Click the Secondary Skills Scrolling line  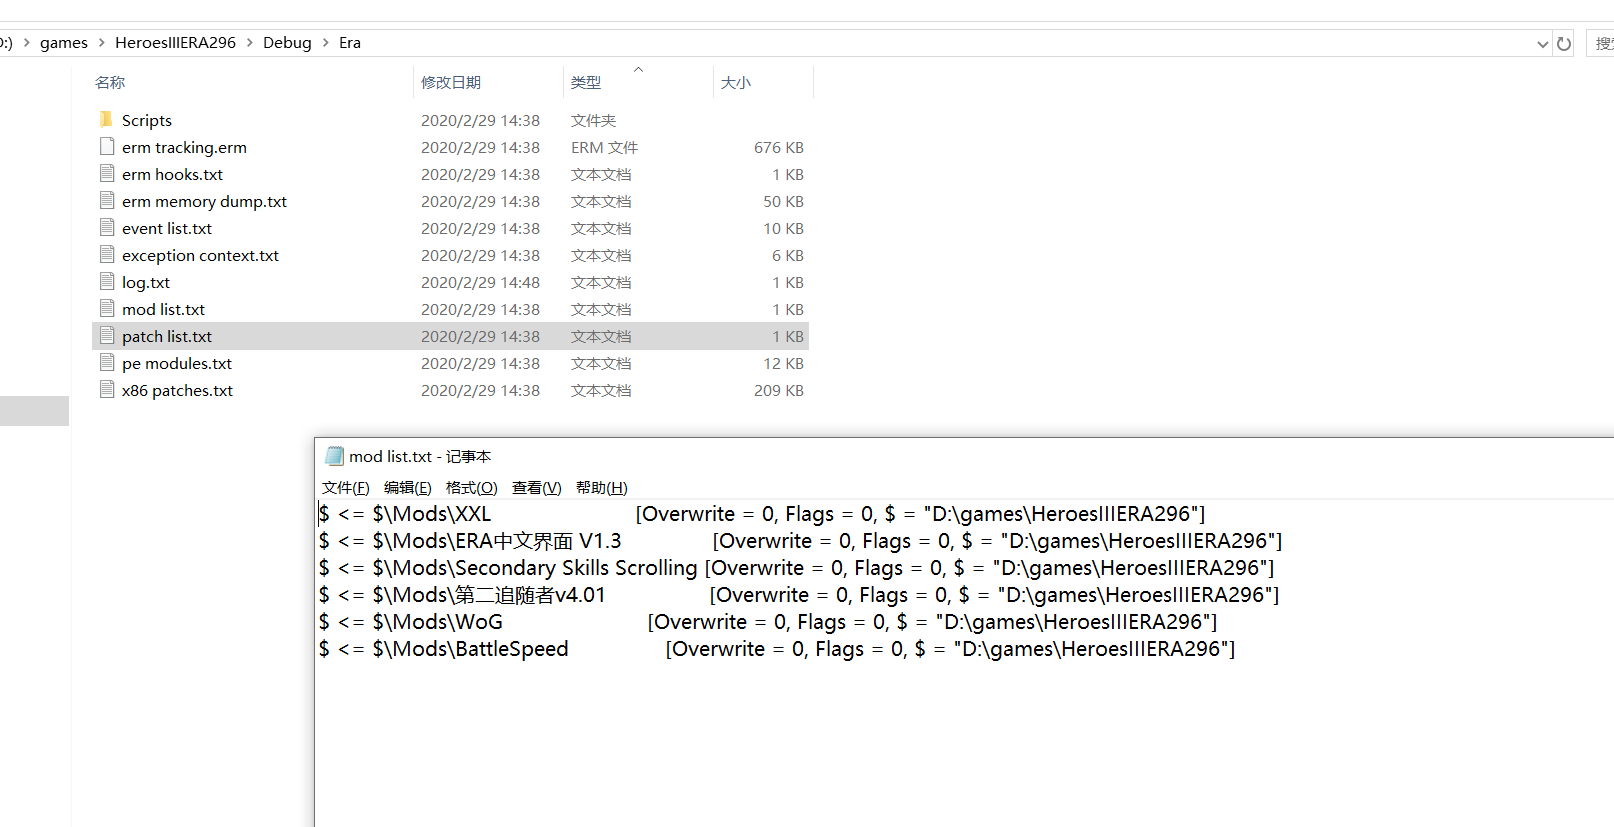pos(796,568)
